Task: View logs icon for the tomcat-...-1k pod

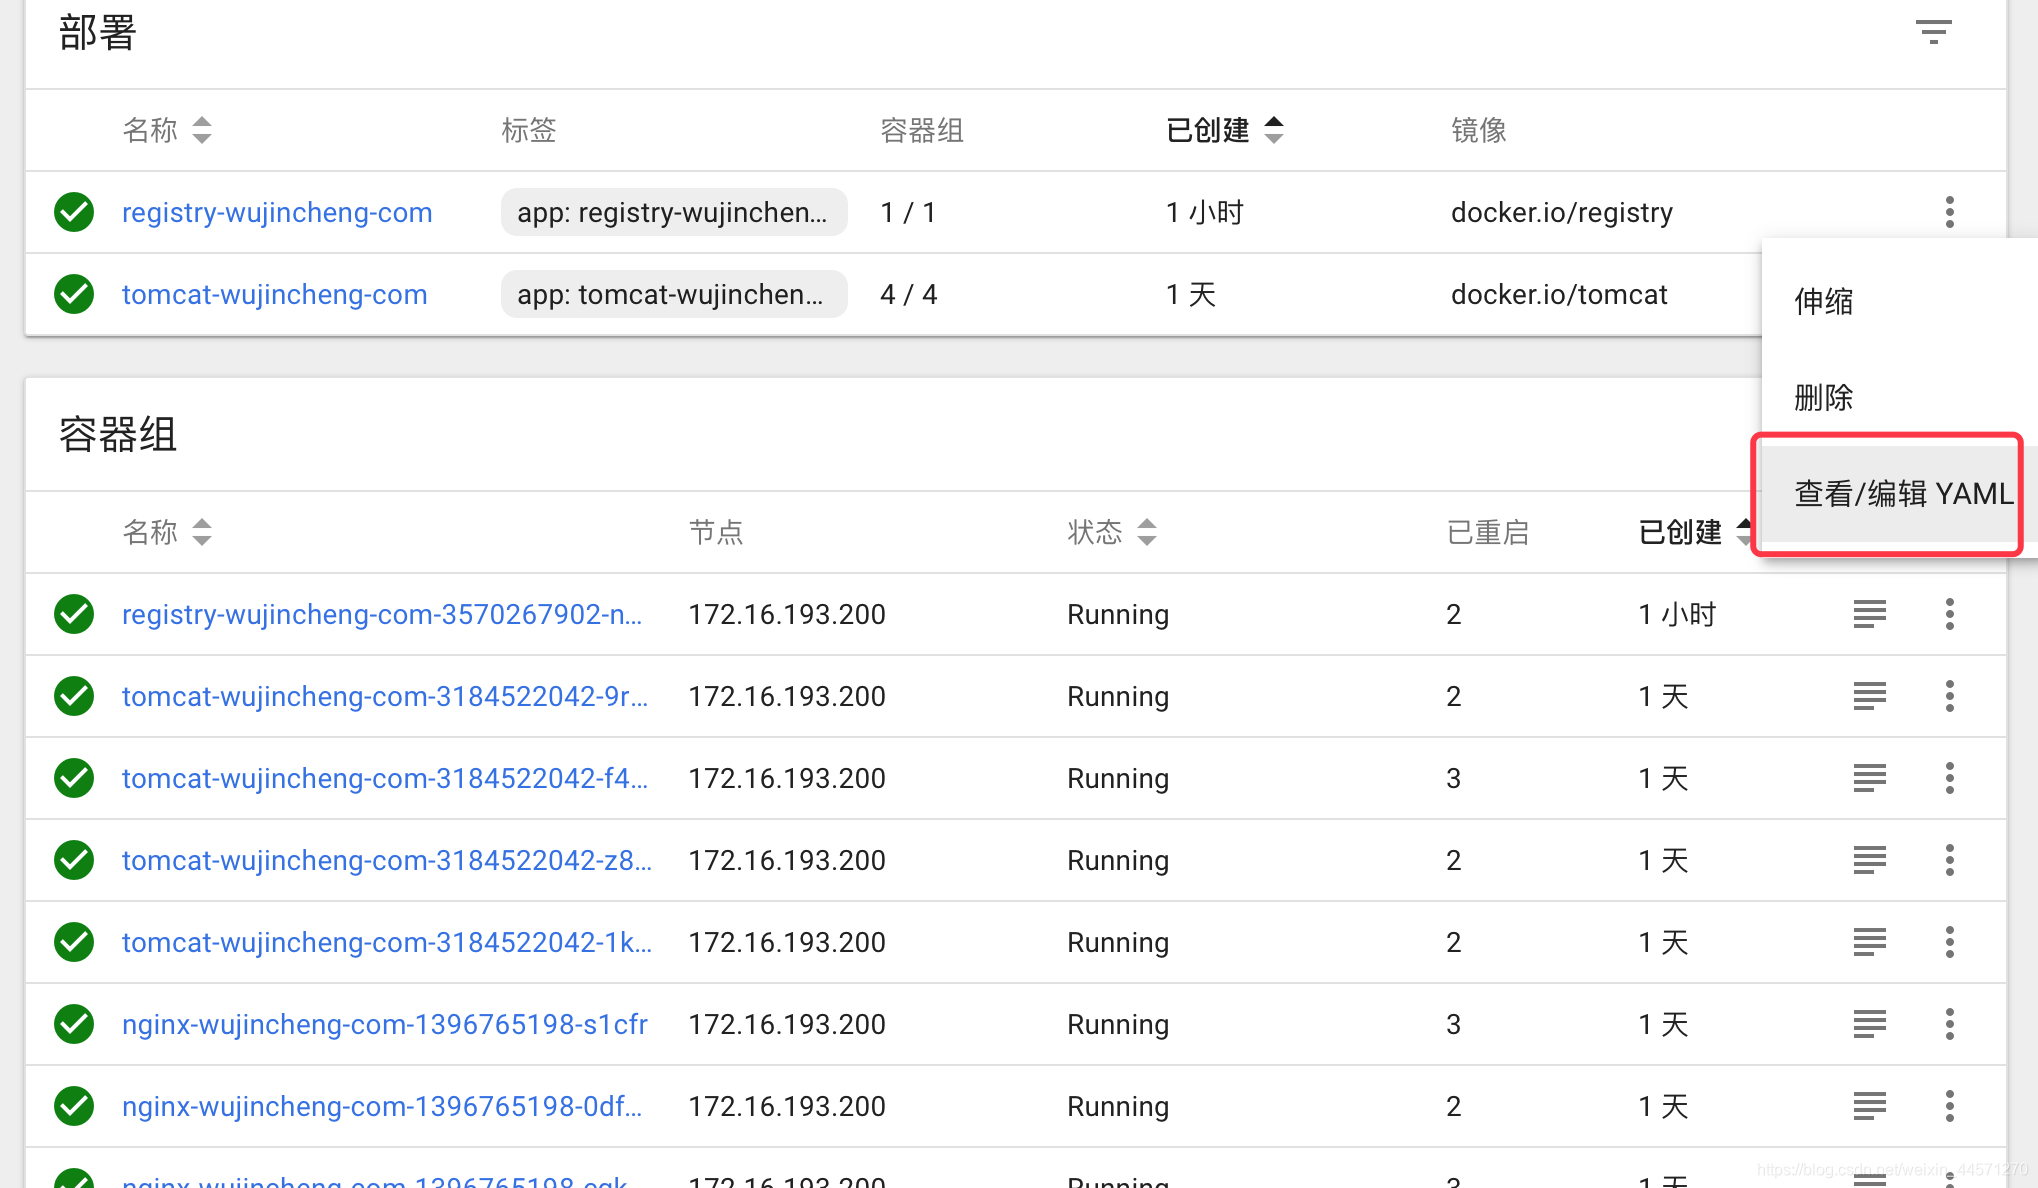Action: [x=1869, y=942]
